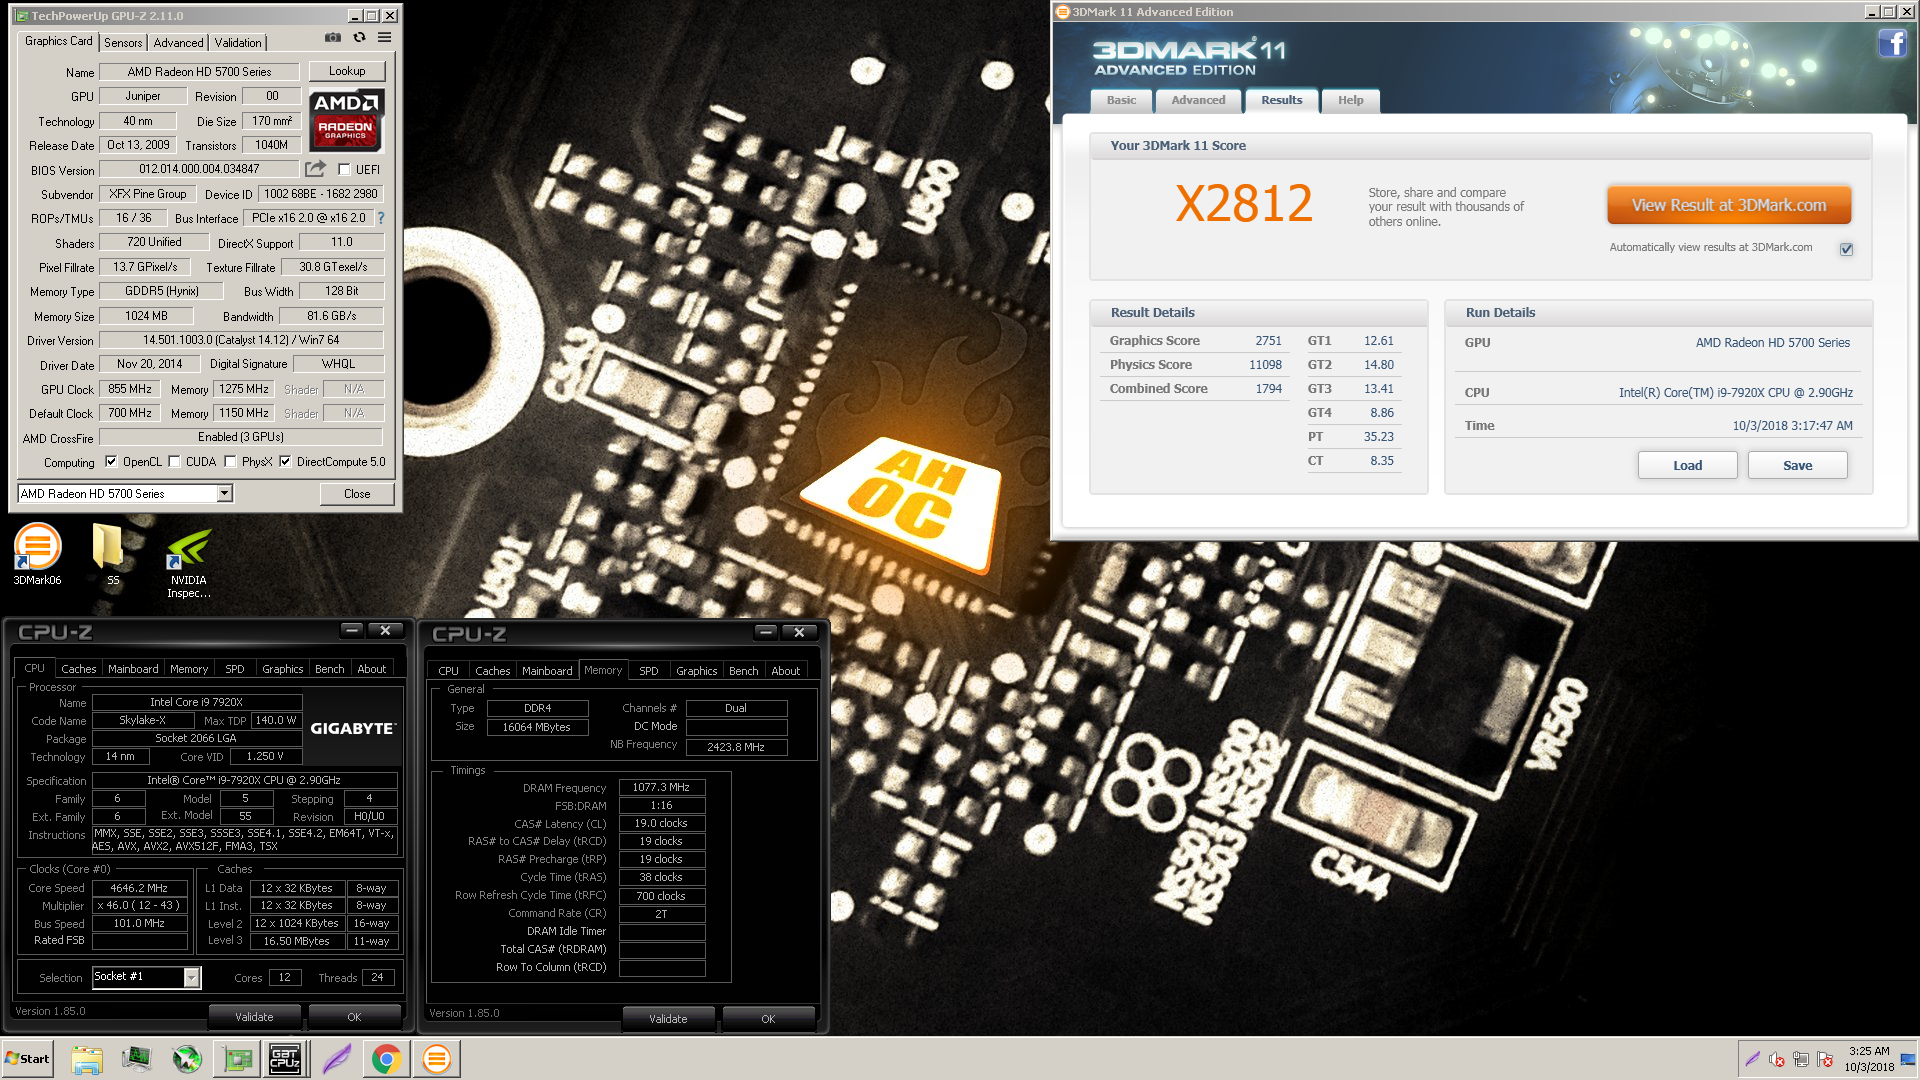1920x1080 pixels.
Task: Expand the GPU selection dropdown in GPU-Z
Action: [x=225, y=493]
